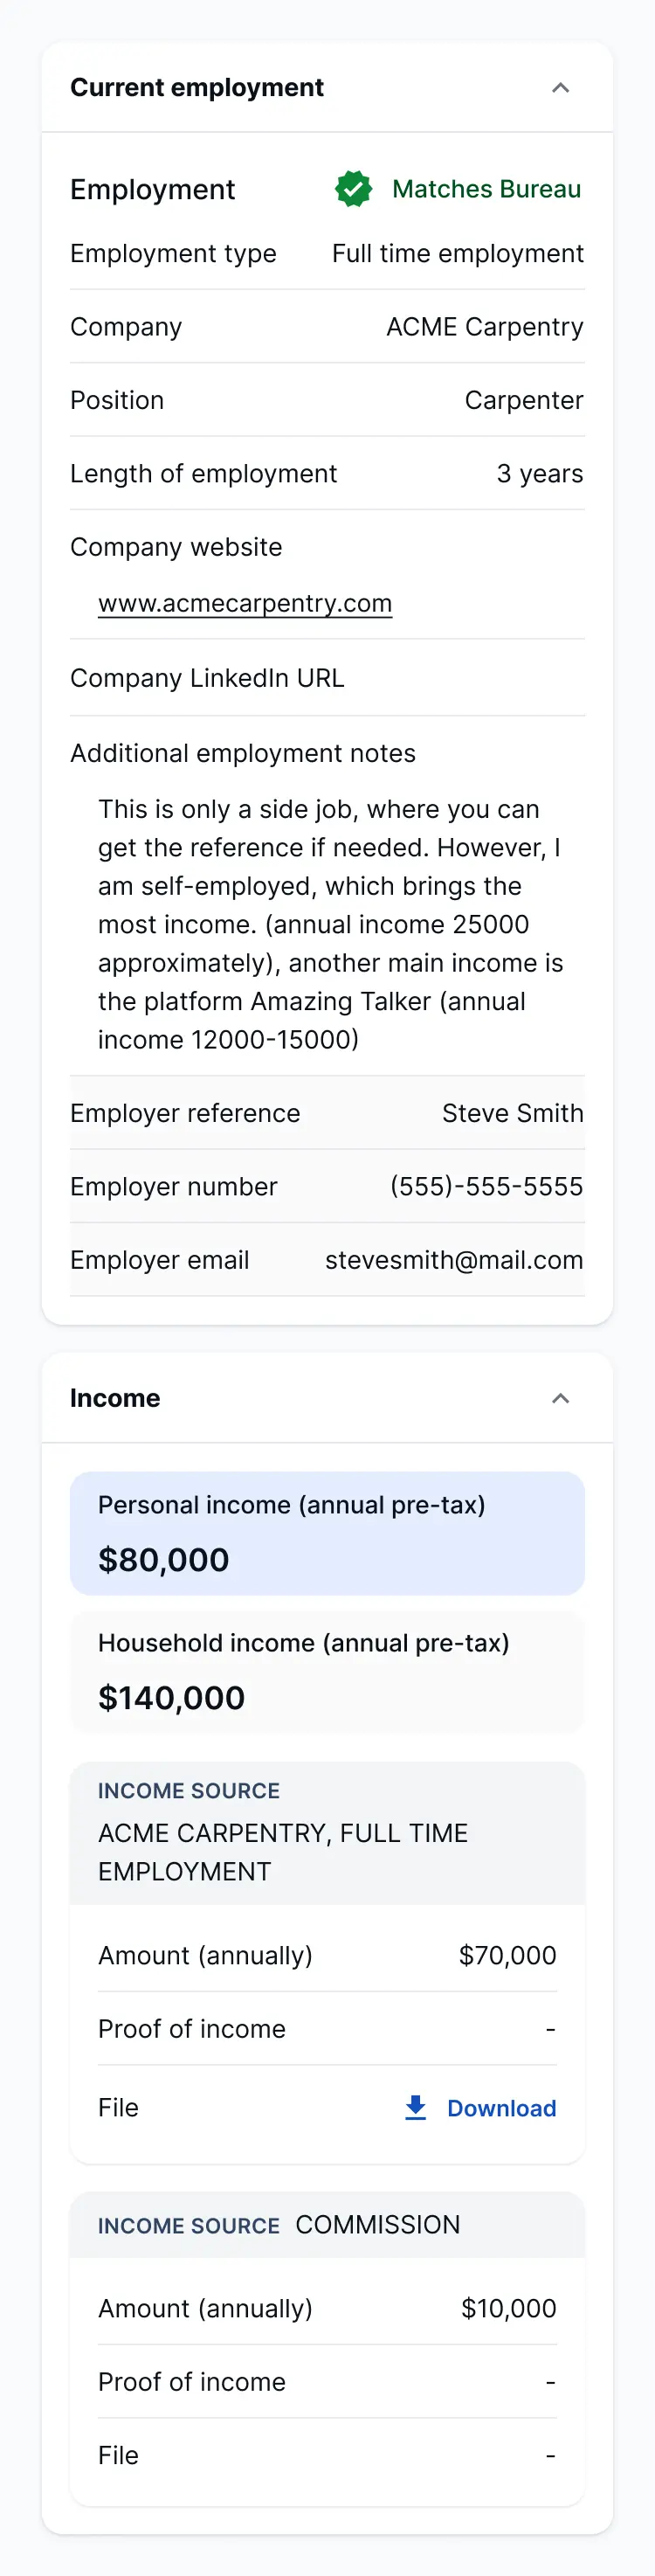Click the Current employment header title
655x2576 pixels.
tap(197, 88)
